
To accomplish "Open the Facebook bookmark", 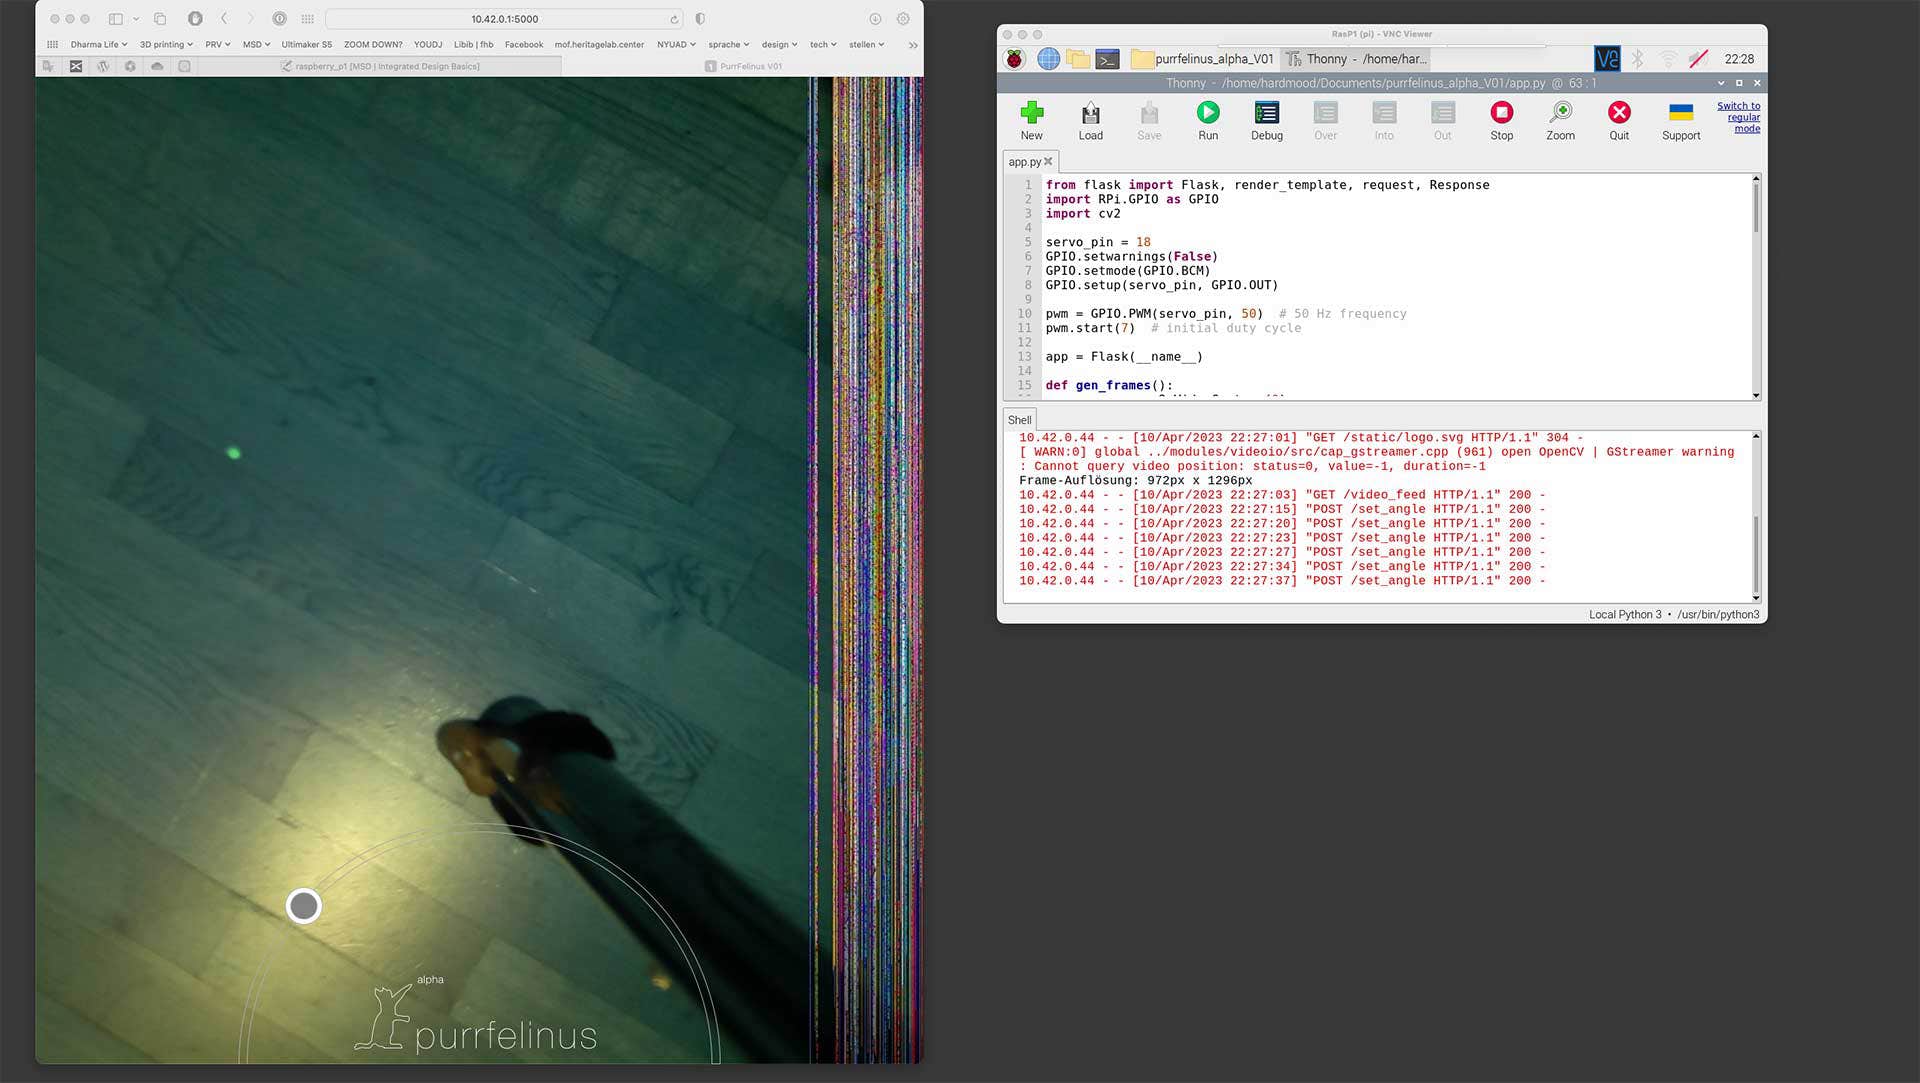I will pyautogui.click(x=524, y=45).
